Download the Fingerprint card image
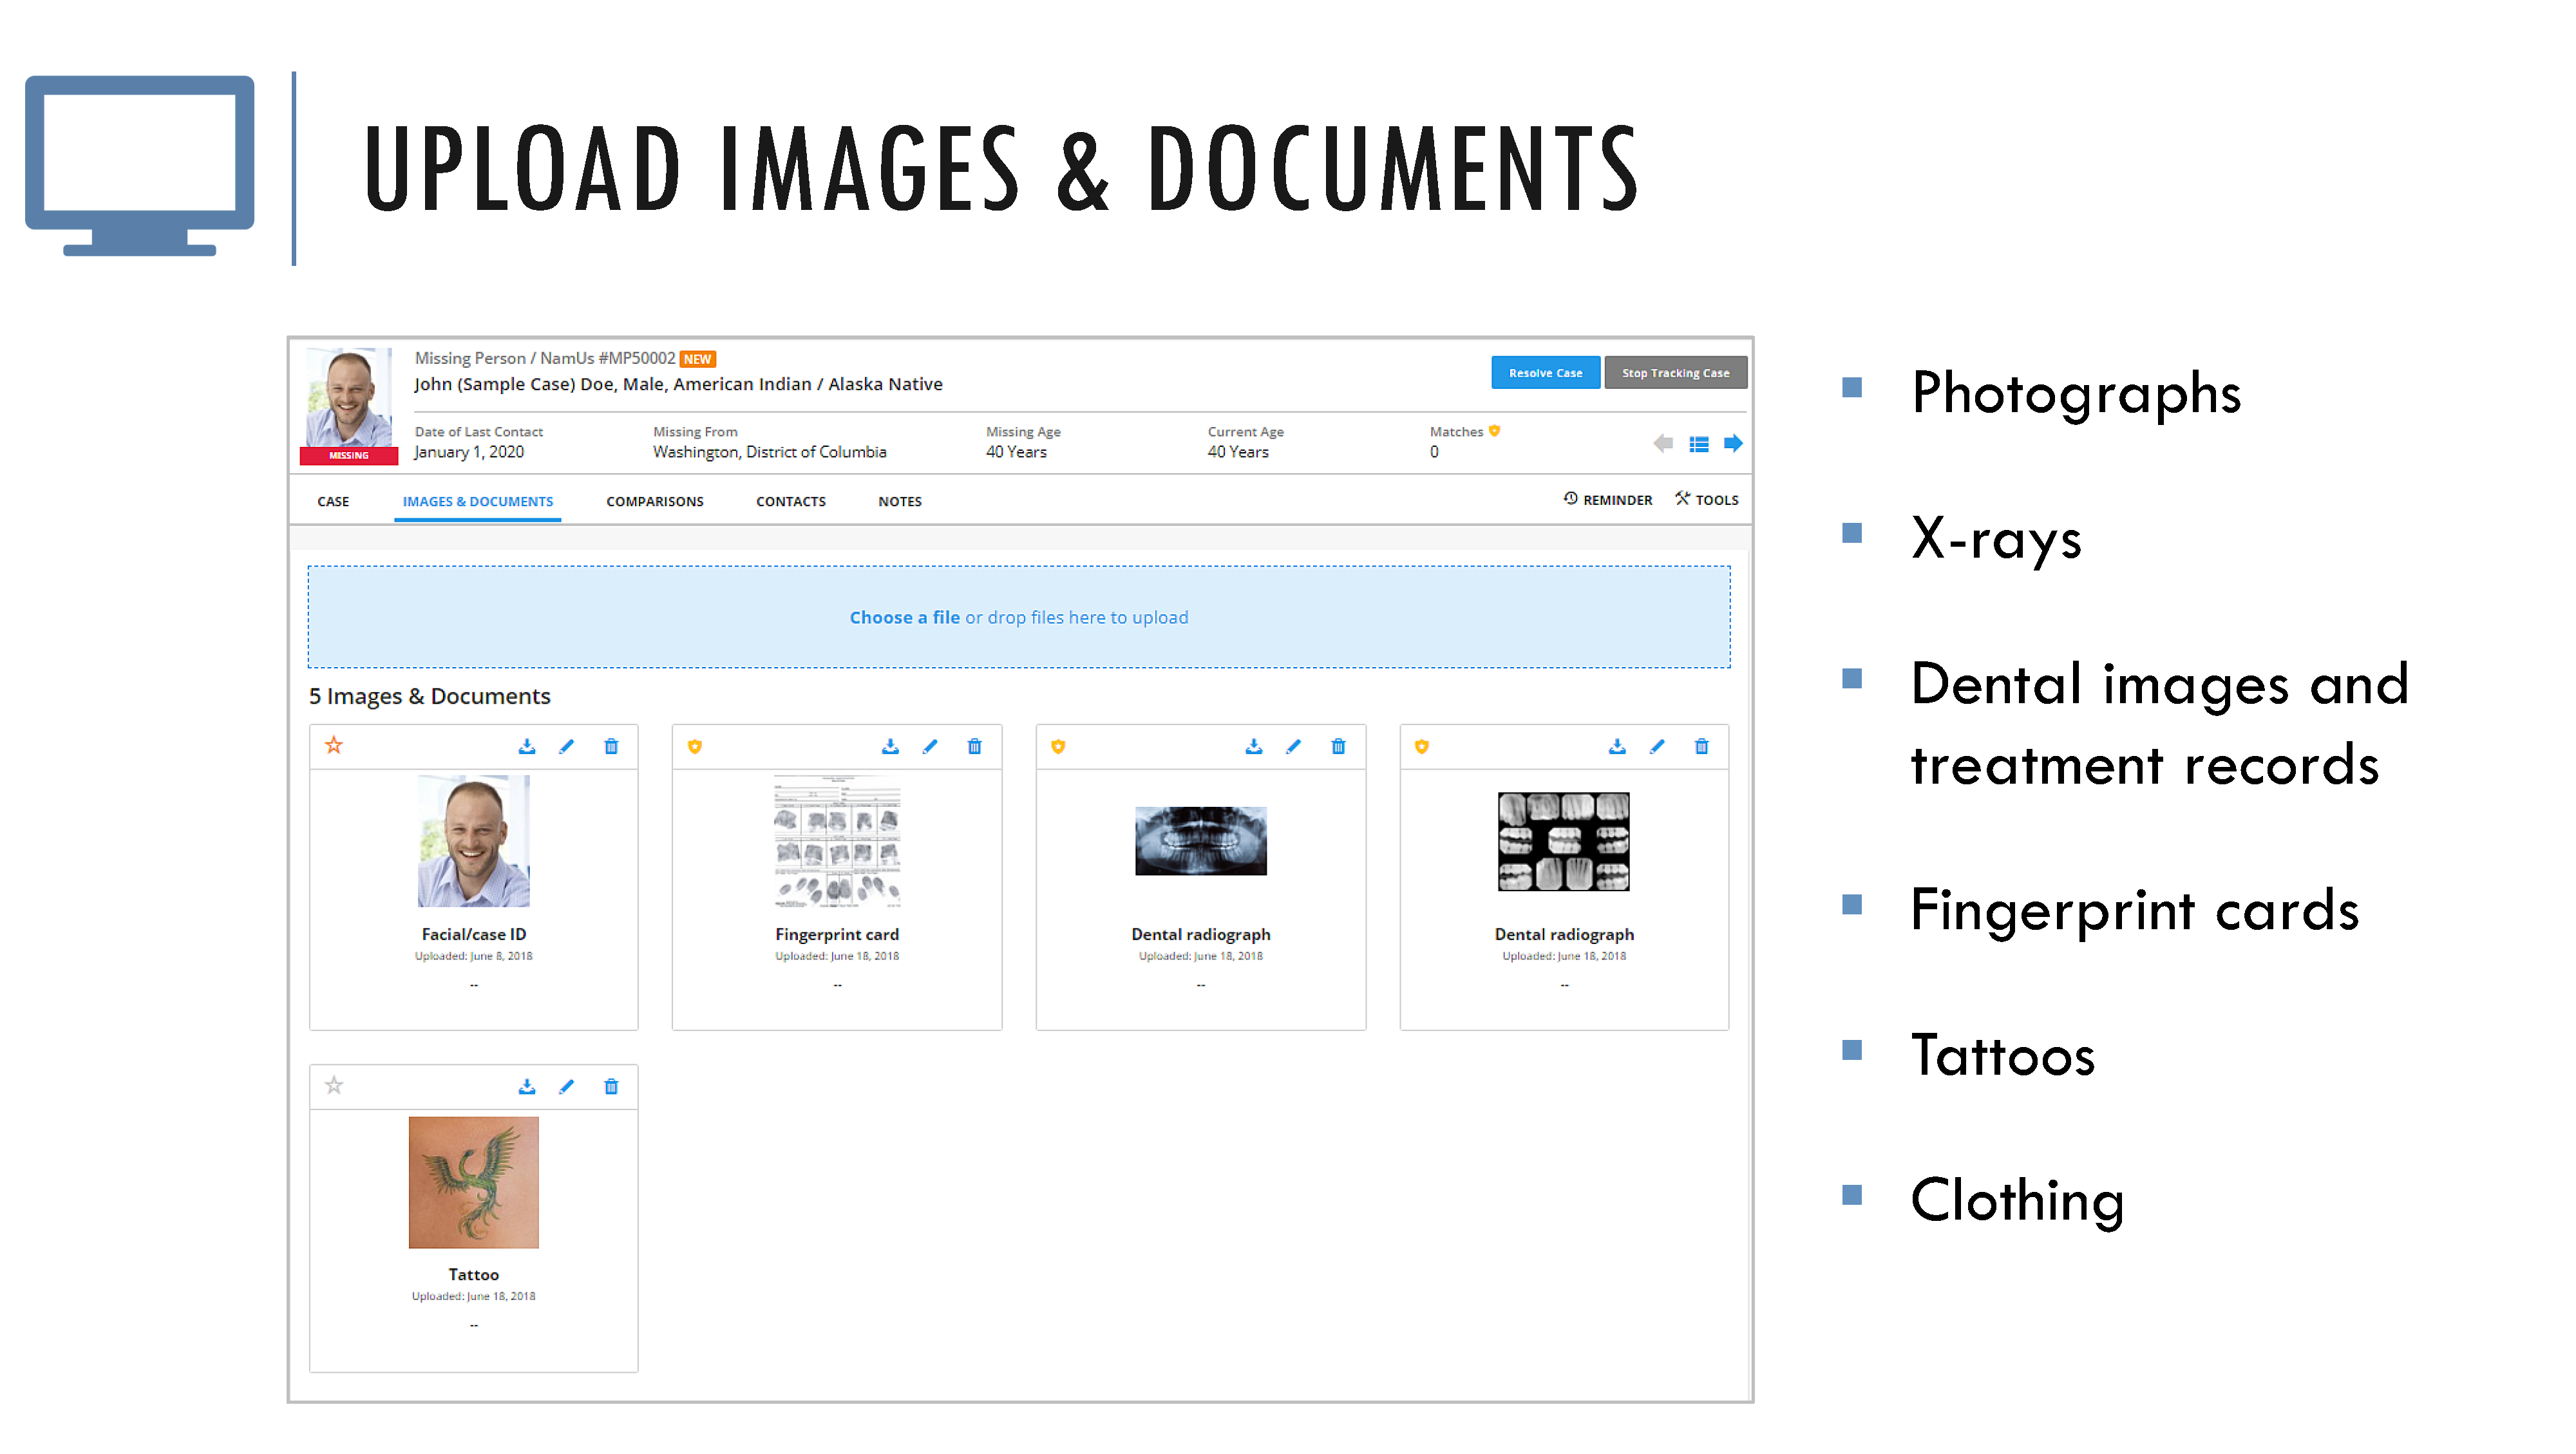This screenshot has width=2576, height=1454. pyautogui.click(x=890, y=746)
